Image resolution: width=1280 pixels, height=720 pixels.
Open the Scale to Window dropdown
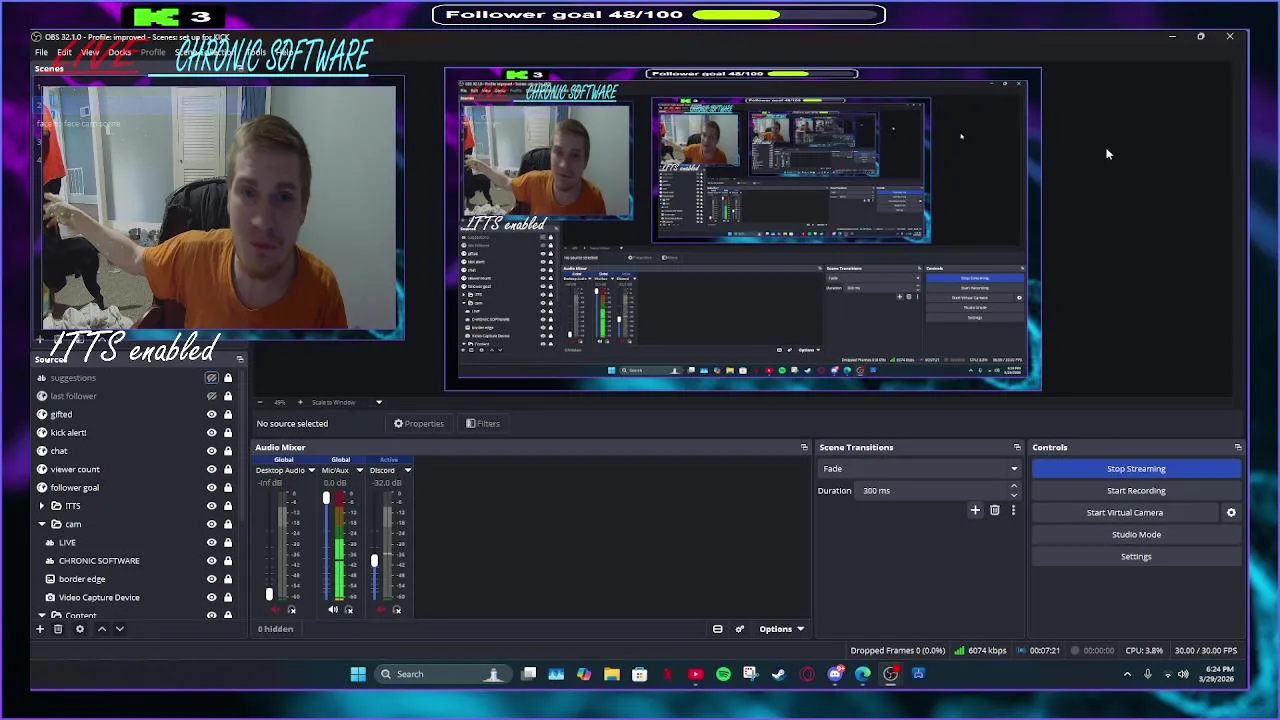(346, 402)
